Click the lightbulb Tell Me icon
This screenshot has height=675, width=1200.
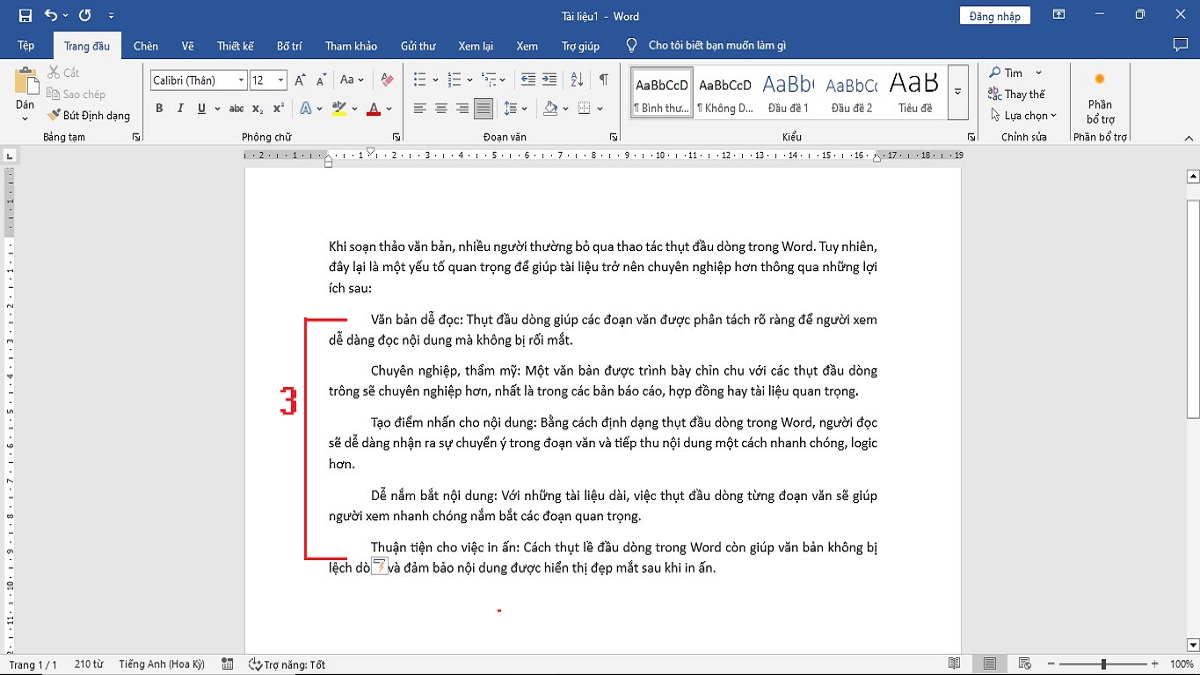[x=631, y=46]
